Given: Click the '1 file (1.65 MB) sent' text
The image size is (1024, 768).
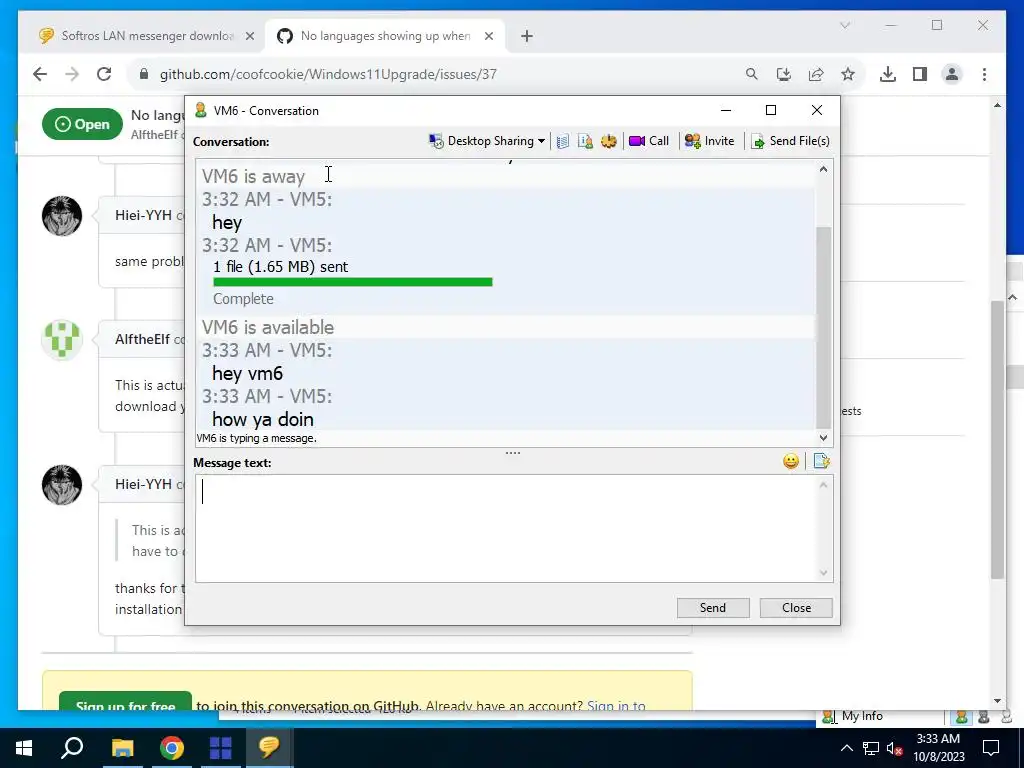Looking at the screenshot, I should click(x=280, y=266).
